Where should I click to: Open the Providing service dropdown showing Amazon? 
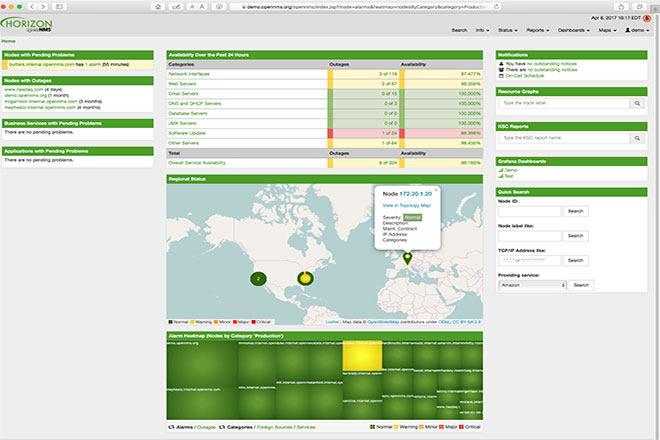(x=532, y=285)
